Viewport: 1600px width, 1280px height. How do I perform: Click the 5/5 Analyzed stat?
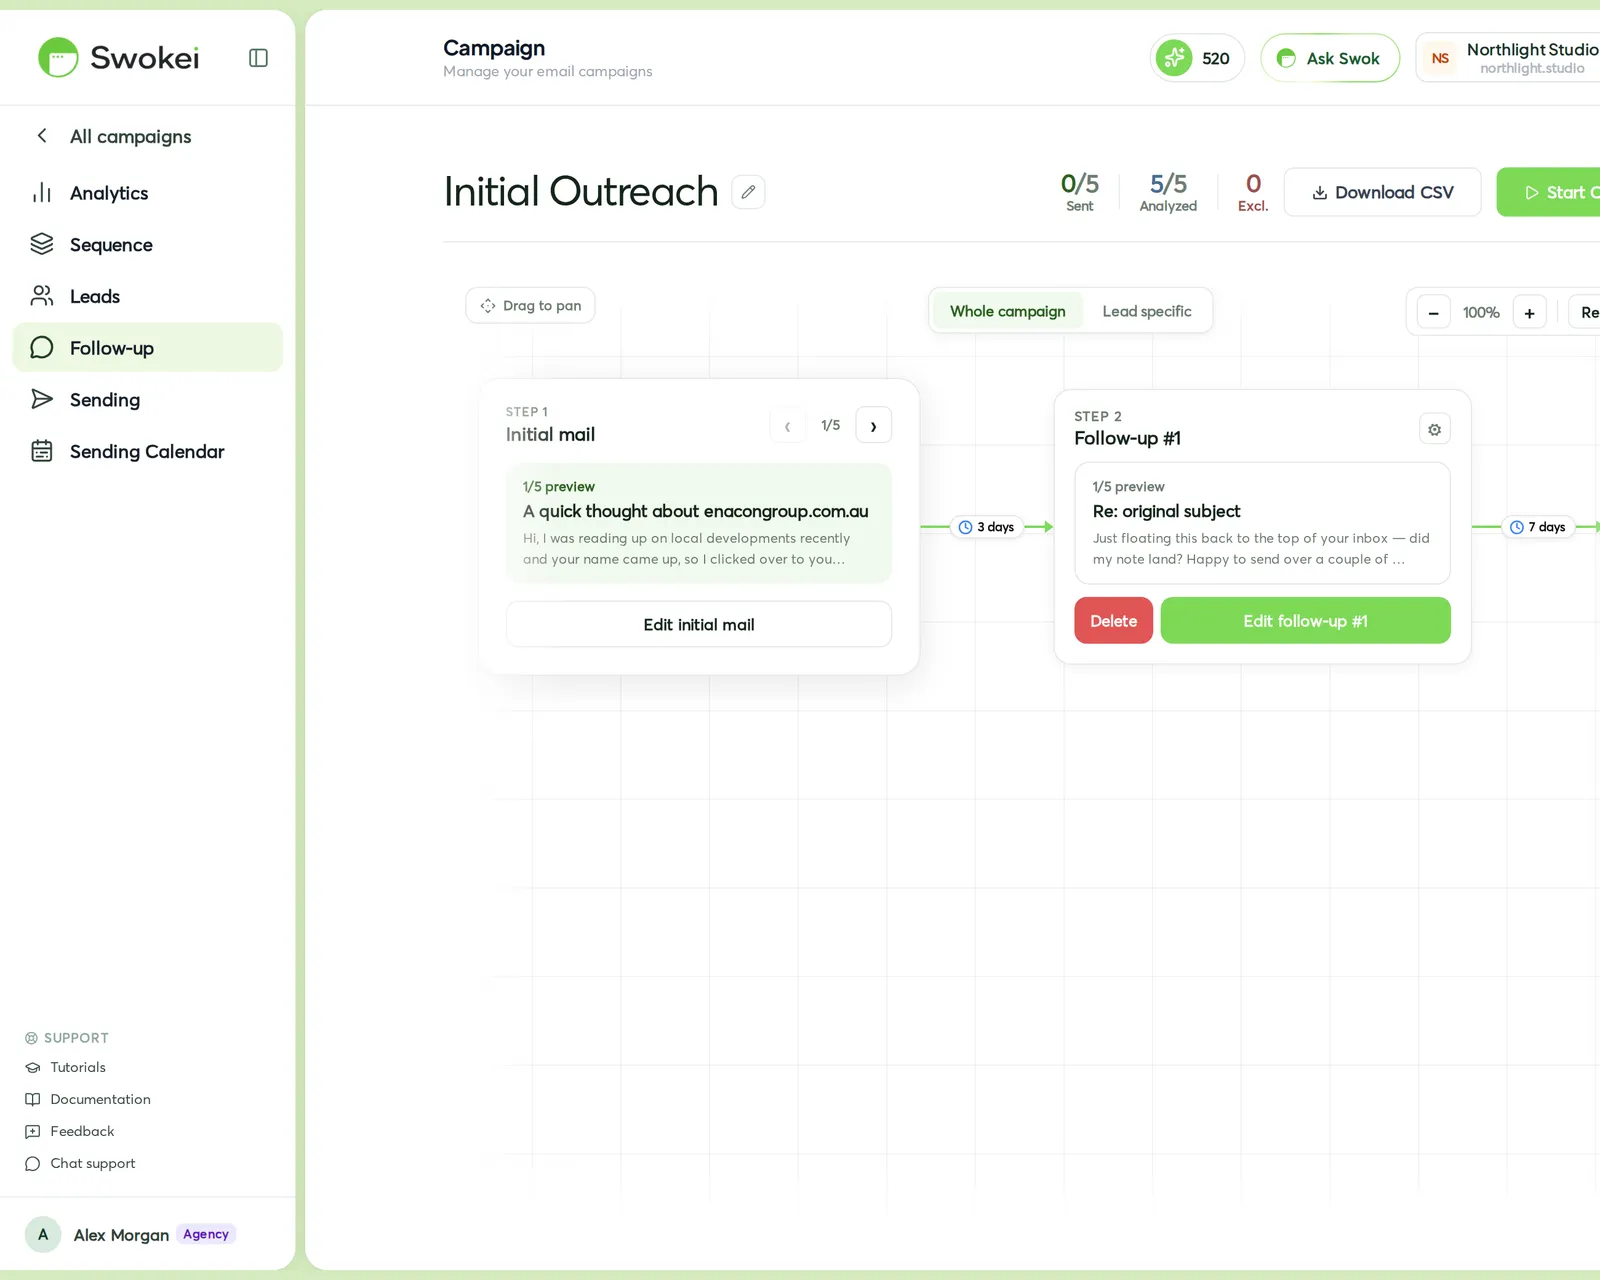[x=1168, y=192]
